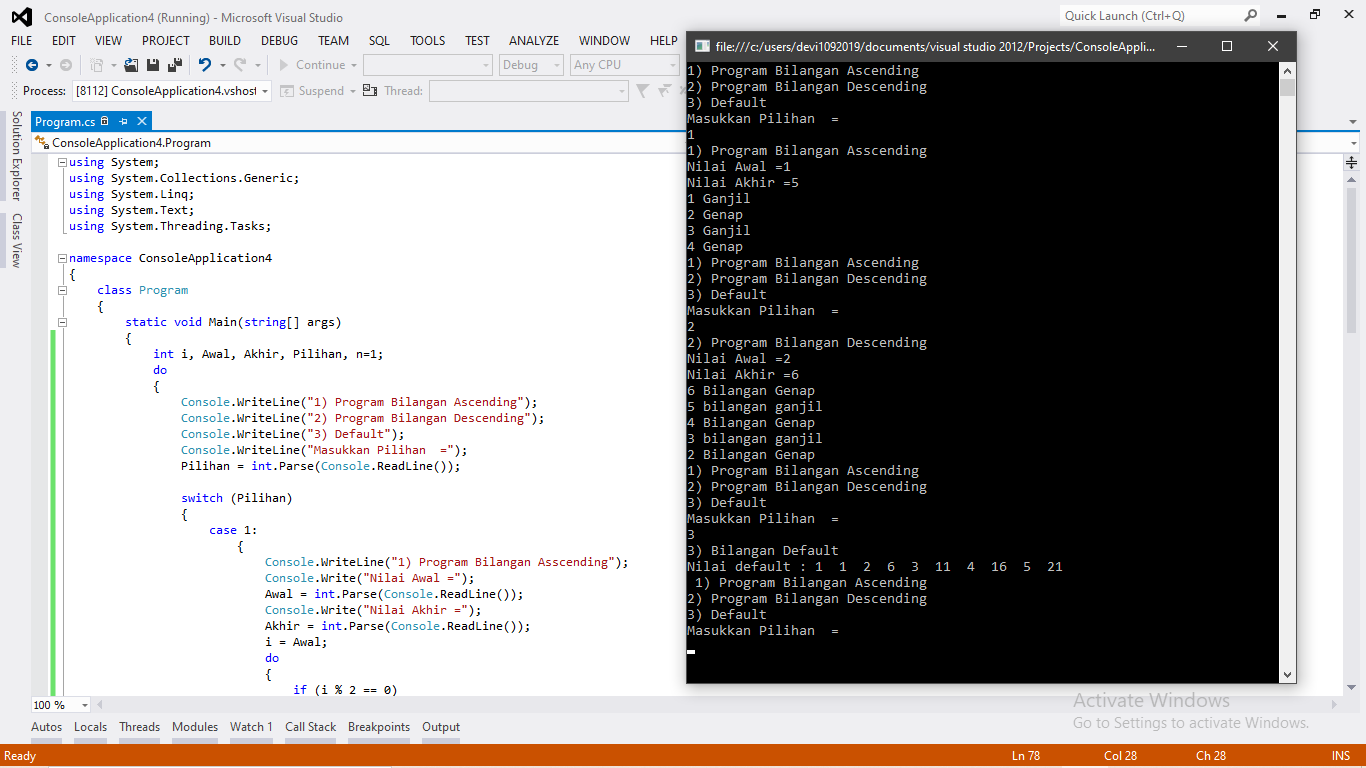This screenshot has width=1366, height=768.
Task: Click the Open File toolbar icon
Action: pyautogui.click(x=131, y=65)
